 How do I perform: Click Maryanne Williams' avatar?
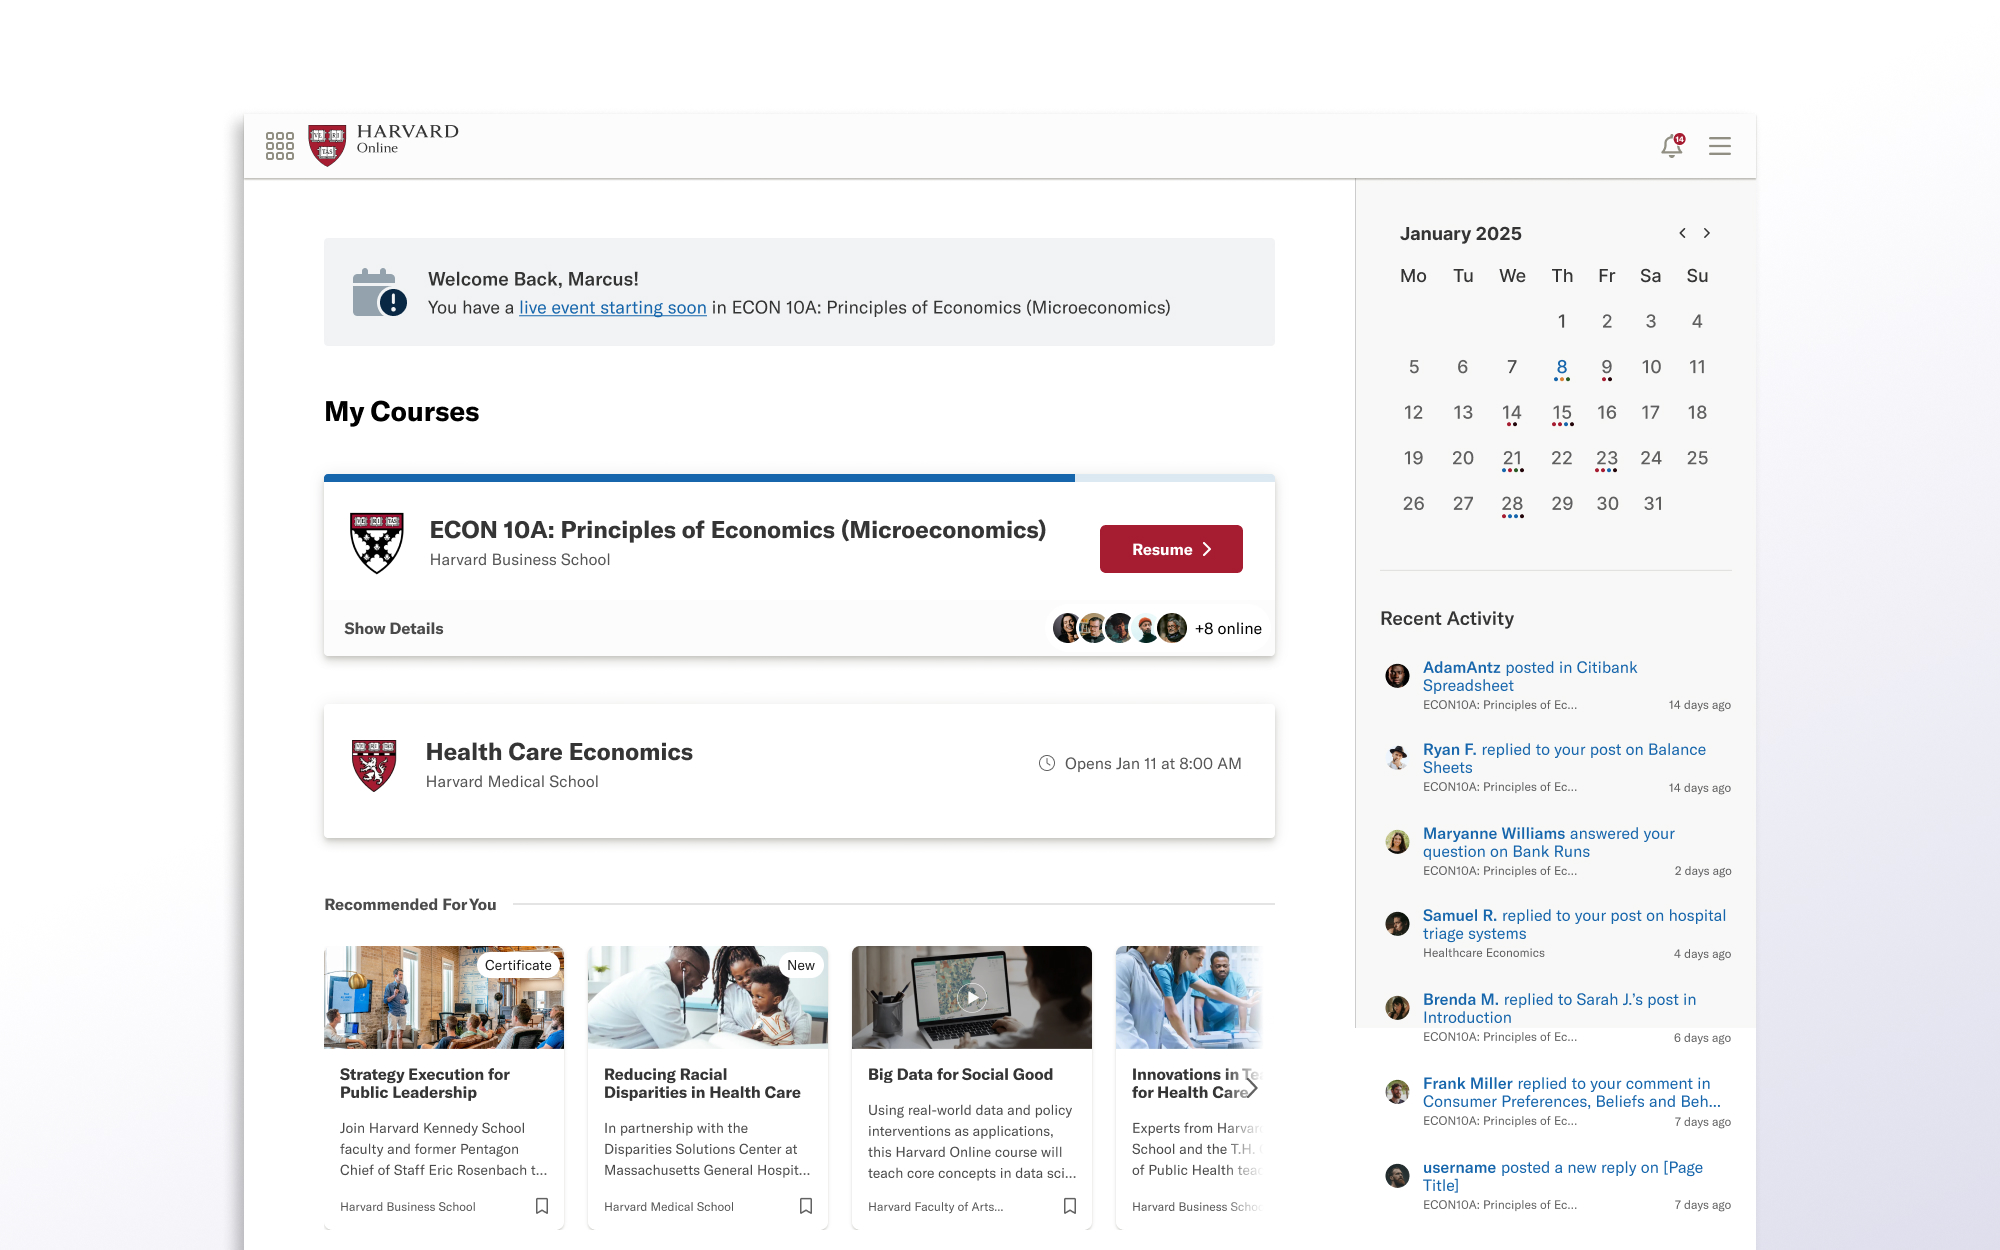pyautogui.click(x=1397, y=842)
